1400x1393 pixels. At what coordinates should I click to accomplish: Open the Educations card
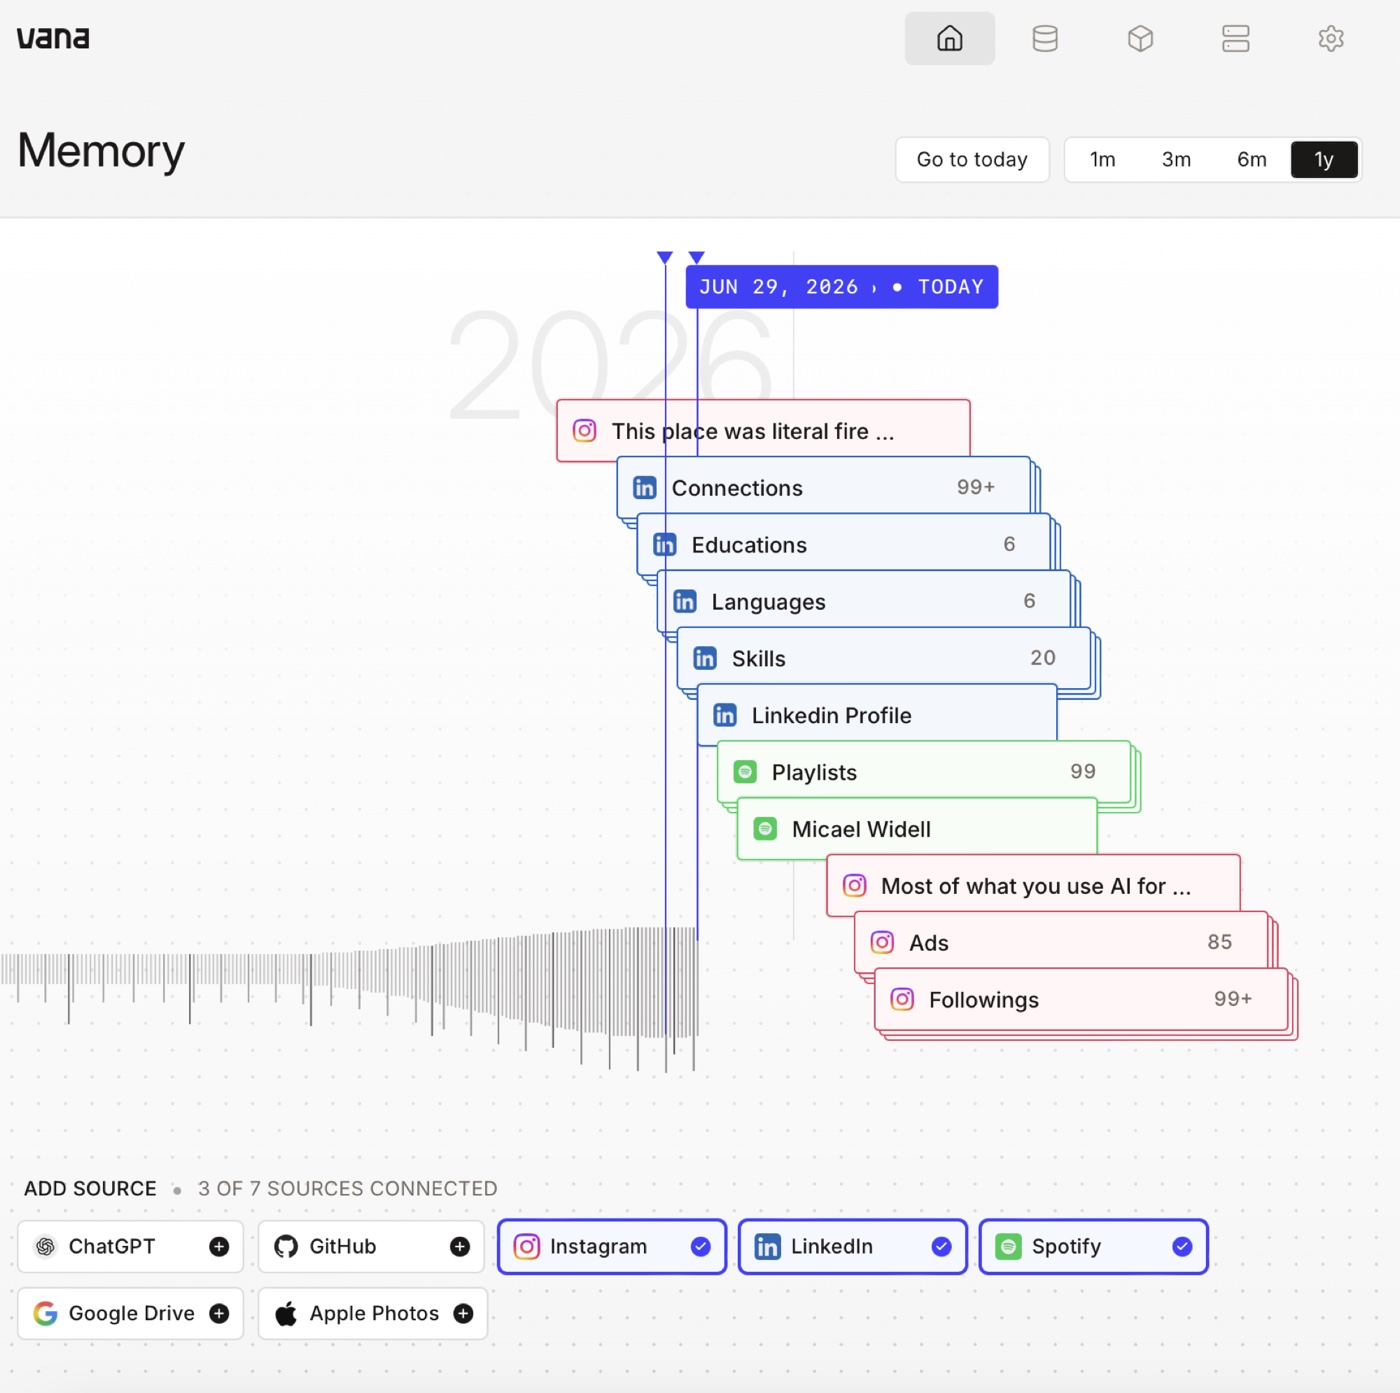pyautogui.click(x=844, y=544)
